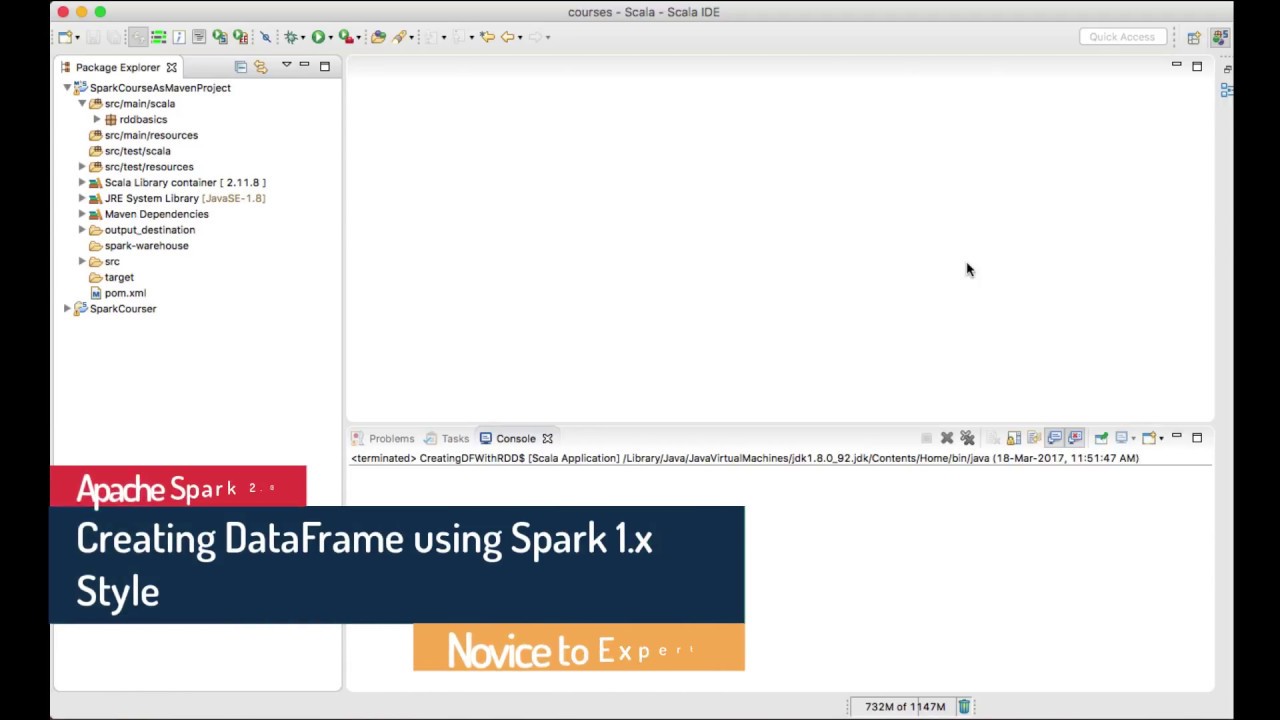Maximize the editor area pane
Viewport: 1280px width, 720px height.
click(1197, 66)
